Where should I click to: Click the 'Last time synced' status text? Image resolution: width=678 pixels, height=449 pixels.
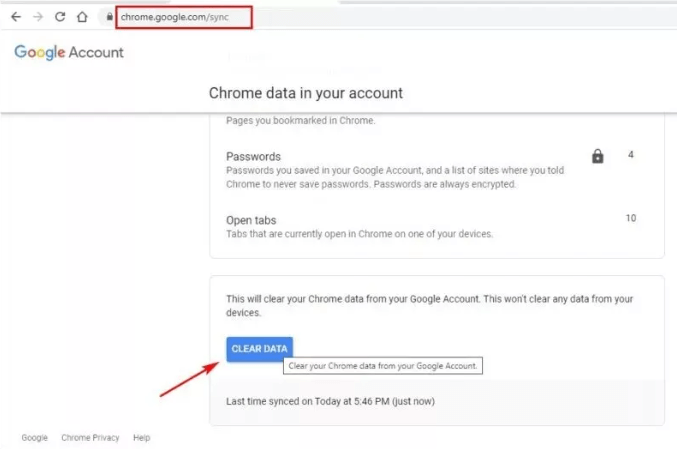pos(330,402)
